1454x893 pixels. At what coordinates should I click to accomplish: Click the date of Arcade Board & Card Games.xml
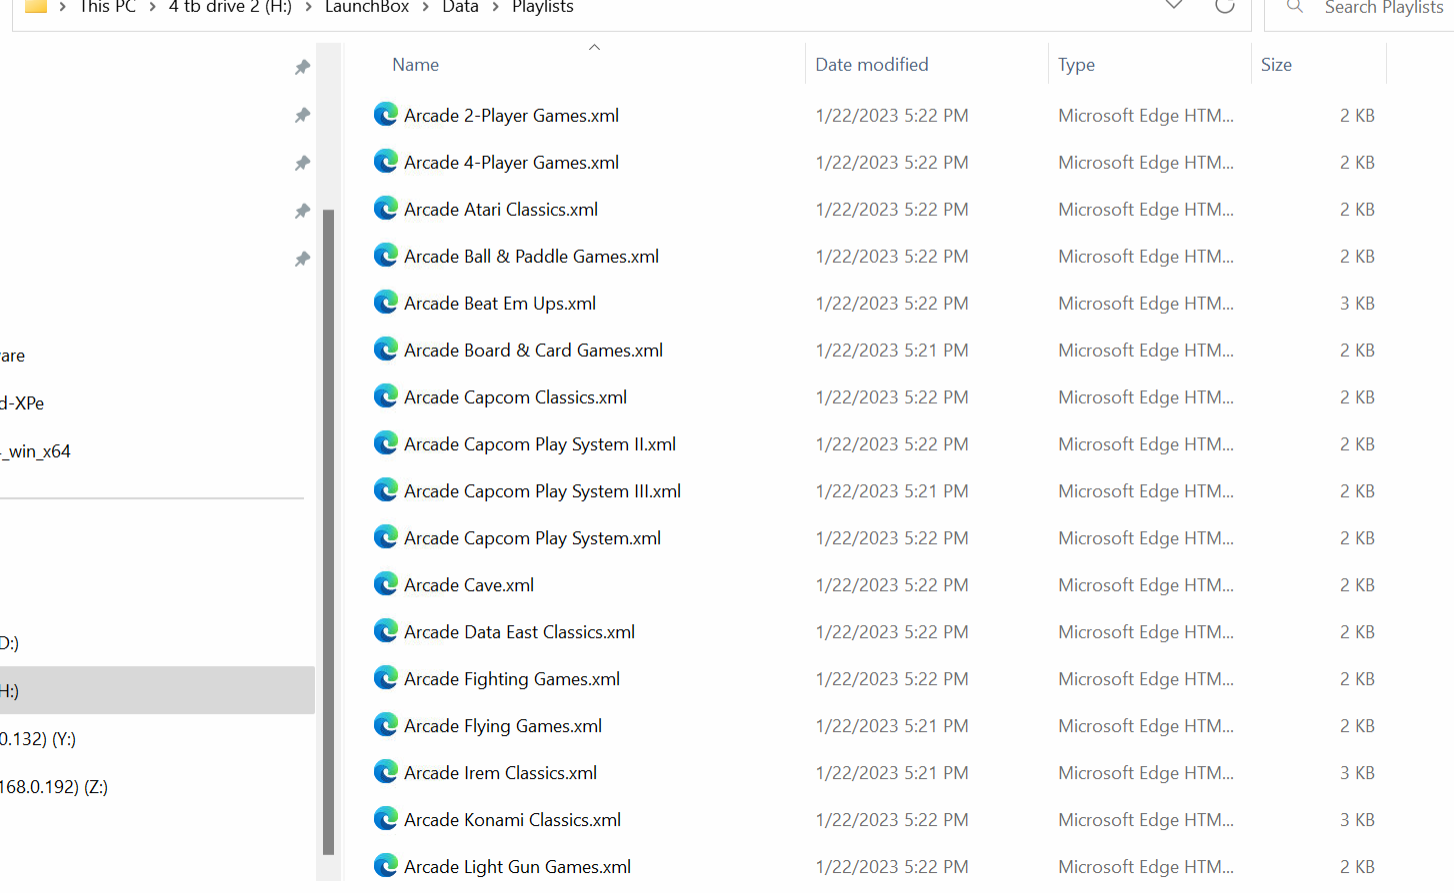click(892, 350)
